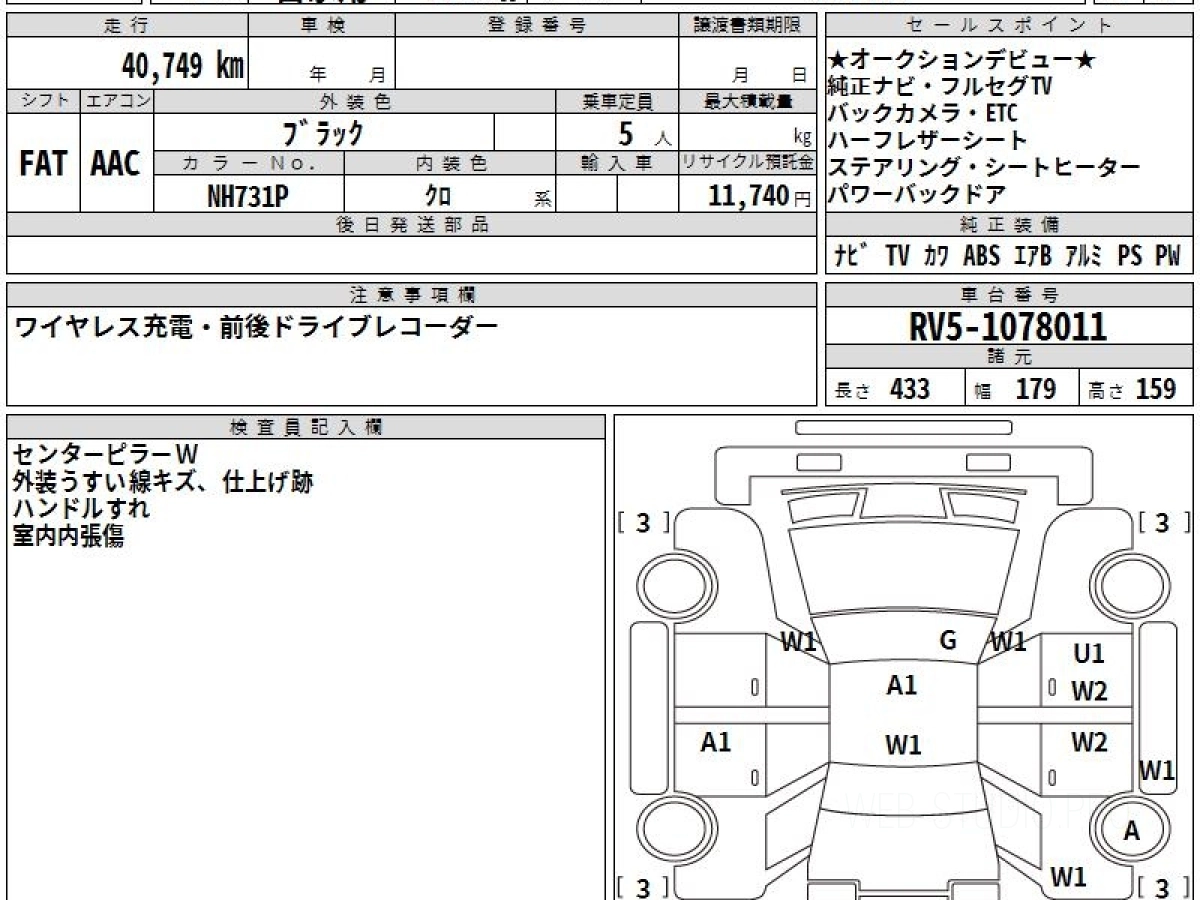Select the AAC air conditioner value
The image size is (1200, 900).
(x=116, y=163)
